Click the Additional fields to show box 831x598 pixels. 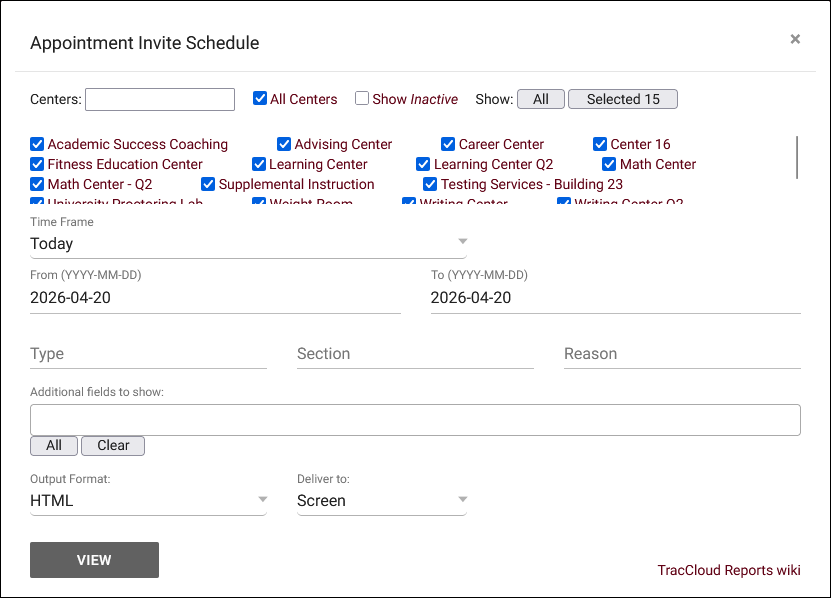click(x=415, y=420)
